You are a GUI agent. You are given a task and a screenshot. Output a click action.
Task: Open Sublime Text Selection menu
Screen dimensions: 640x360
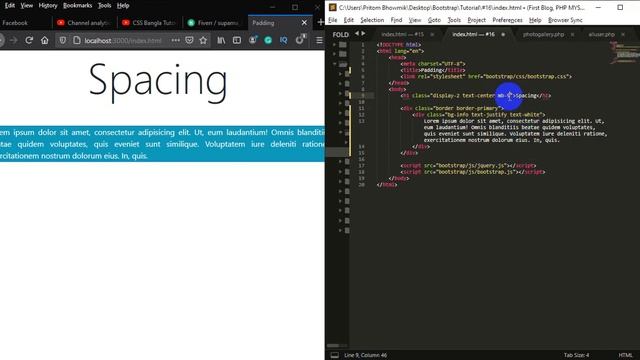372,20
